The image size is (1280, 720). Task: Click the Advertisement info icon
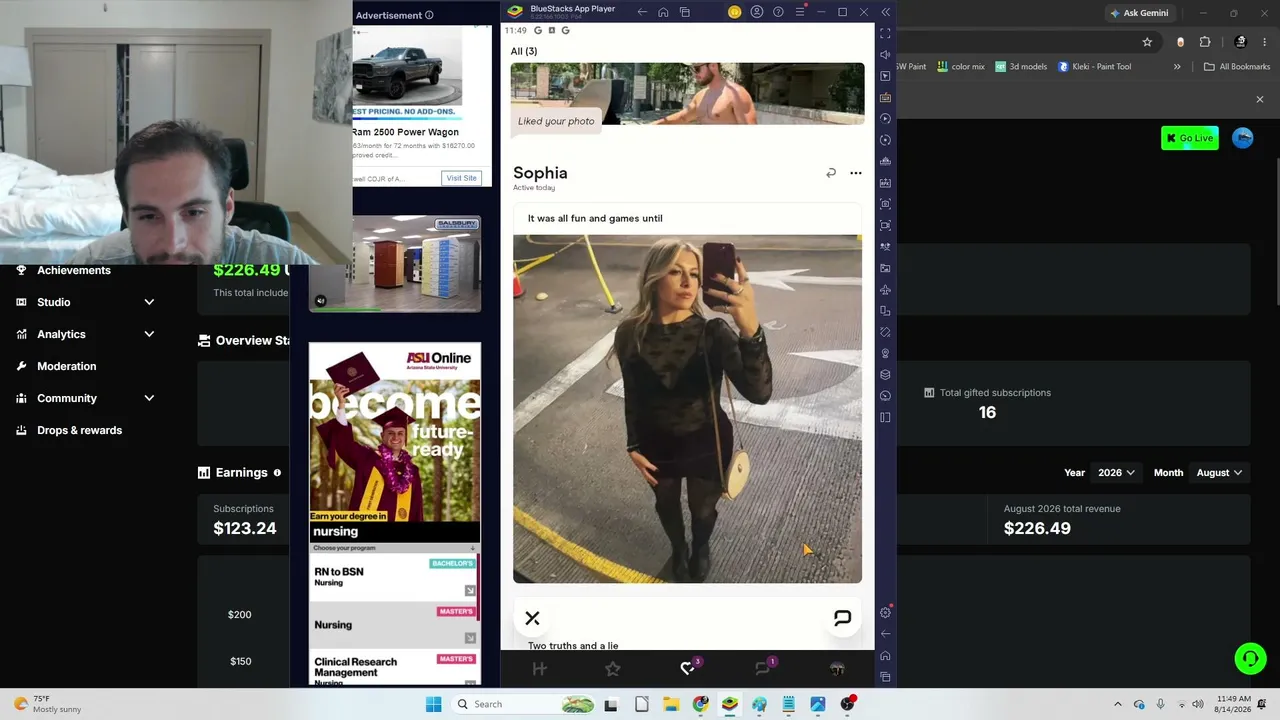point(429,15)
